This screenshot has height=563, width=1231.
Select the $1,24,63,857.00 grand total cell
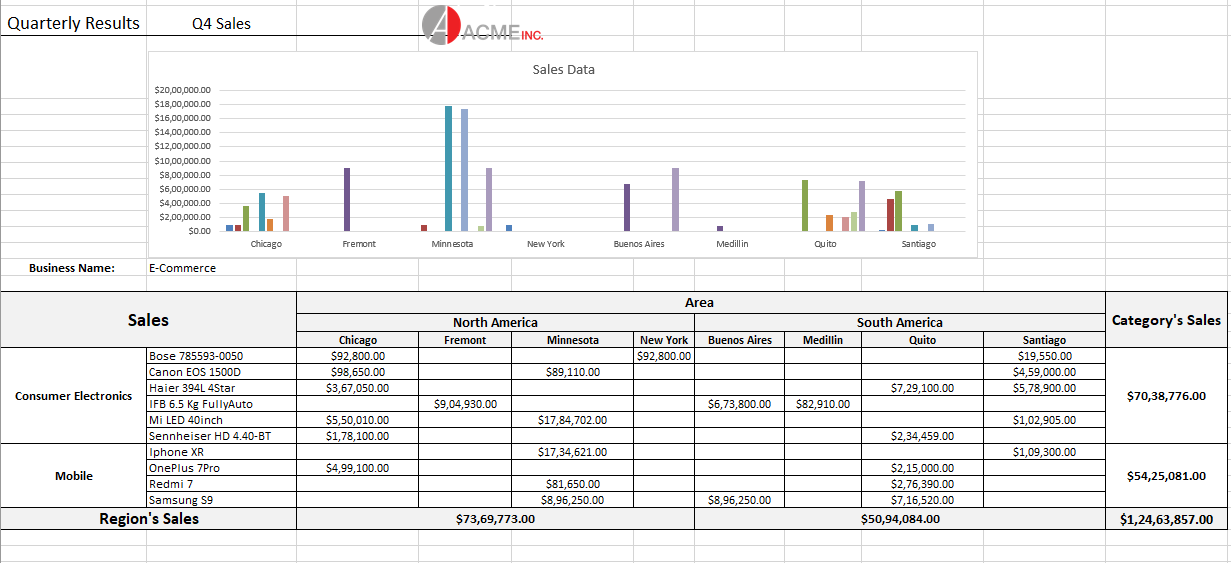(x=1166, y=519)
